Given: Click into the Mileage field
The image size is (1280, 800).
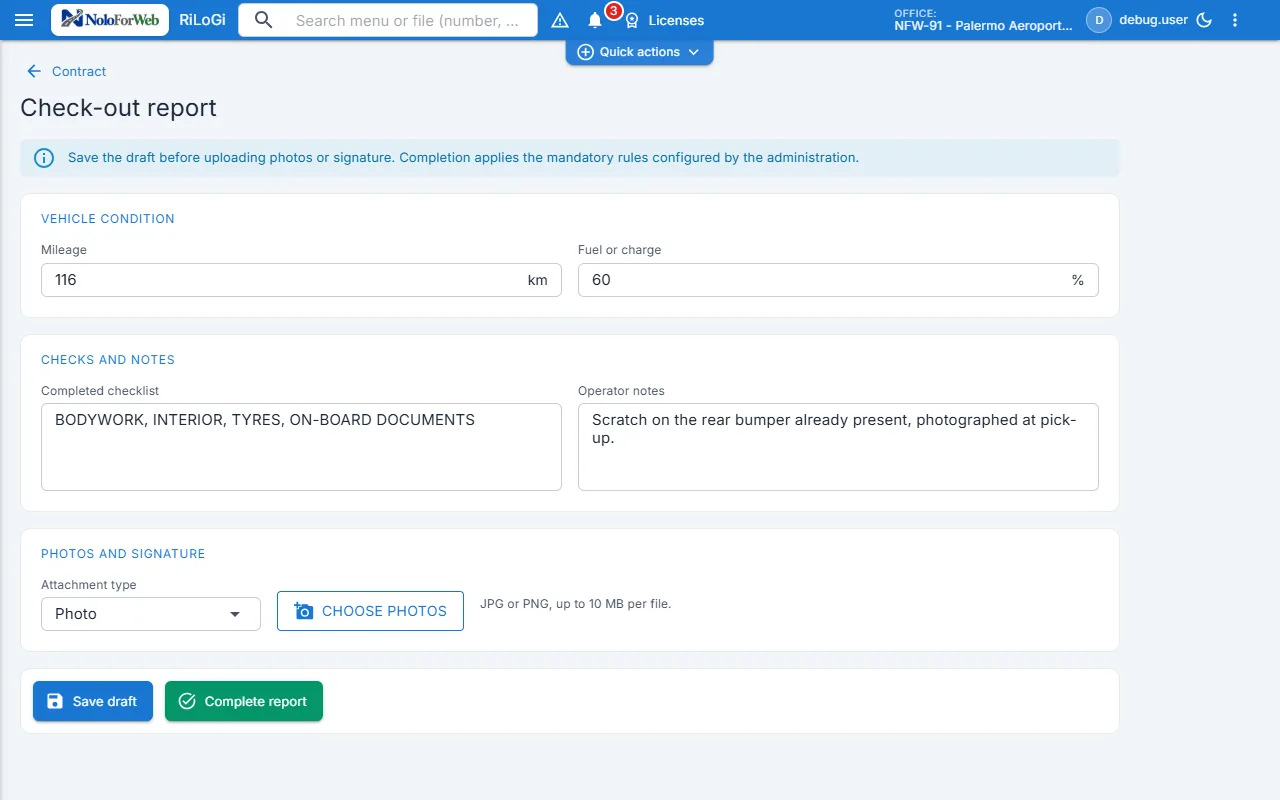Looking at the screenshot, I should coord(301,280).
